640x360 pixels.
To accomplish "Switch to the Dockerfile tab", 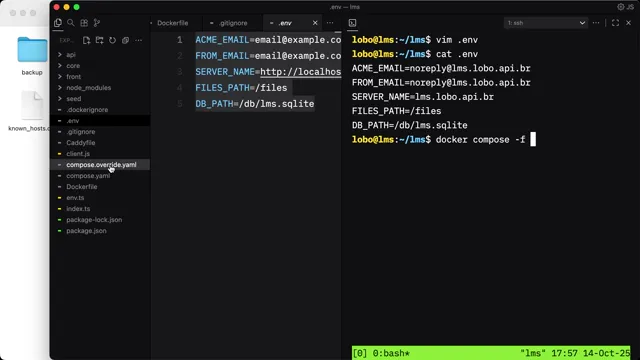I will [173, 23].
